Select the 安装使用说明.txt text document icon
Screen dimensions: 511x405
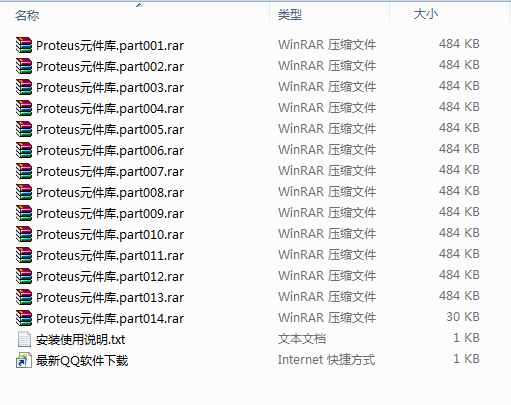click(24, 339)
